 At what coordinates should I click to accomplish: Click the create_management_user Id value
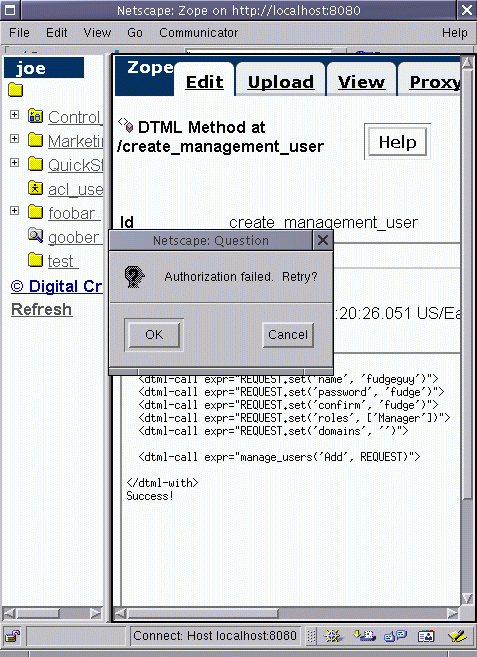[x=323, y=222]
